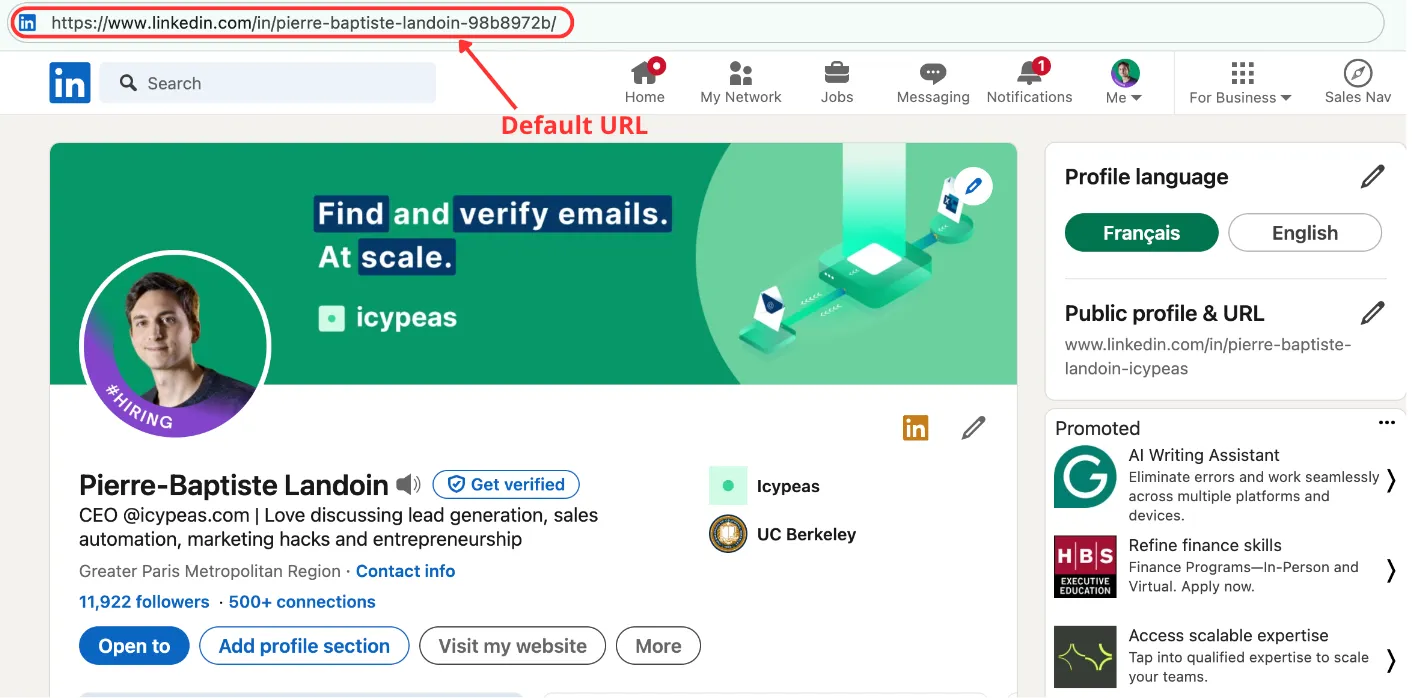Open the Home feed icon
Screen dimensions: 1412x698
[x=645, y=73]
